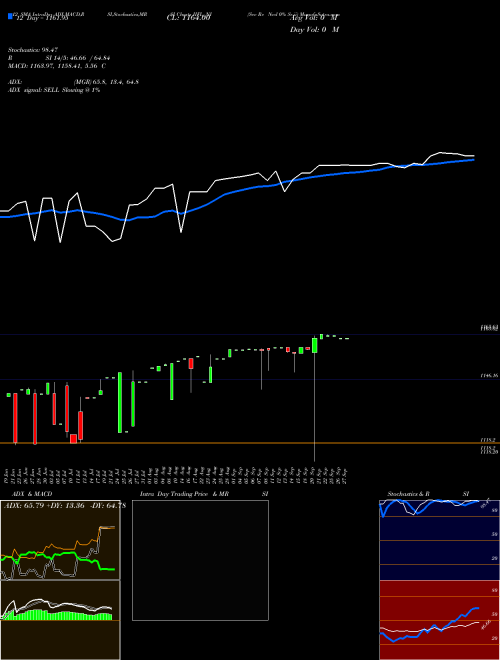Click the 'ADX signal: SELL' text
Image resolution: width=500 pixels, height=660 pixels.
tap(35, 90)
